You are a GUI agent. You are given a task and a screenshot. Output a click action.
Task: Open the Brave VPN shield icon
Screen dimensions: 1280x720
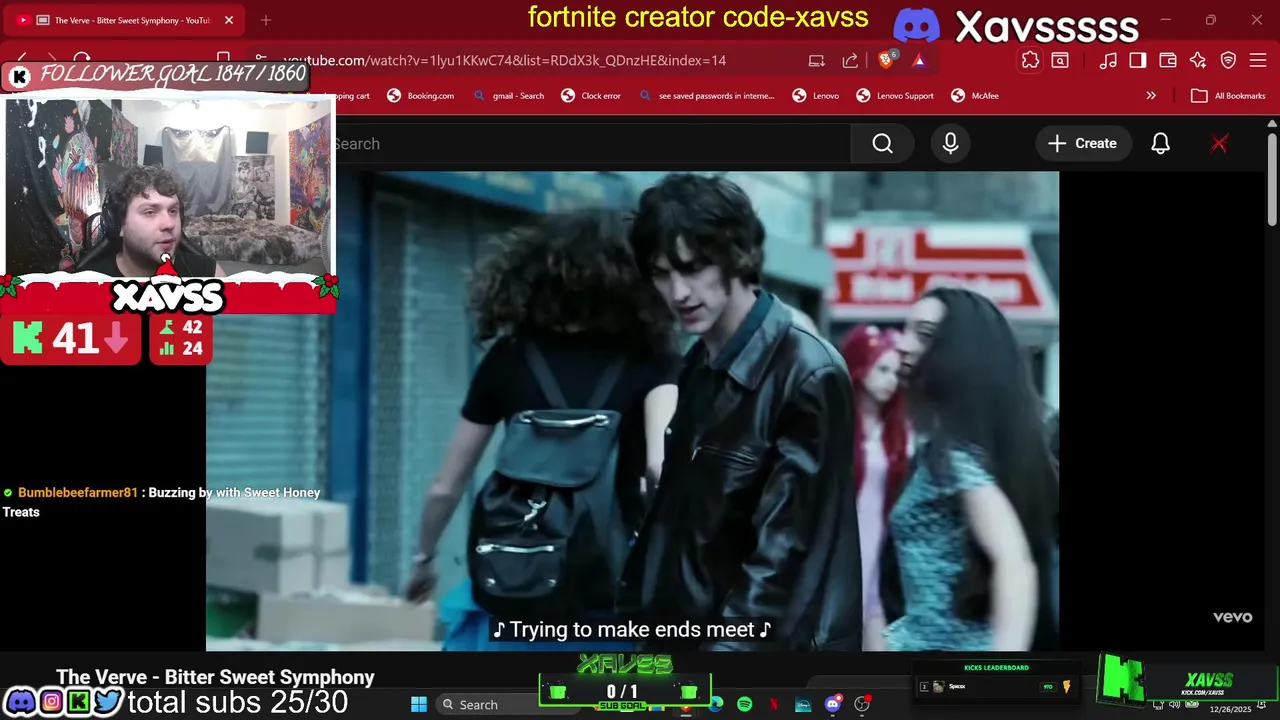pyautogui.click(x=1228, y=60)
